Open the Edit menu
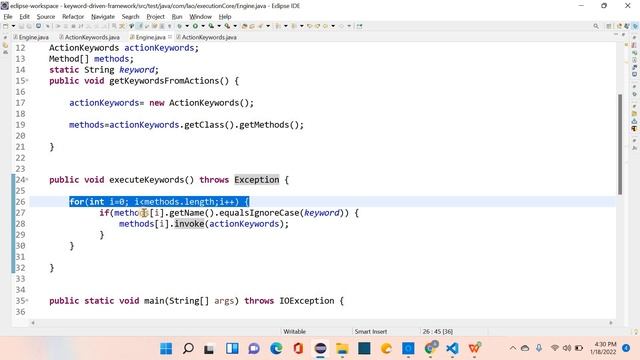This screenshot has height=360, width=640. [24, 17]
